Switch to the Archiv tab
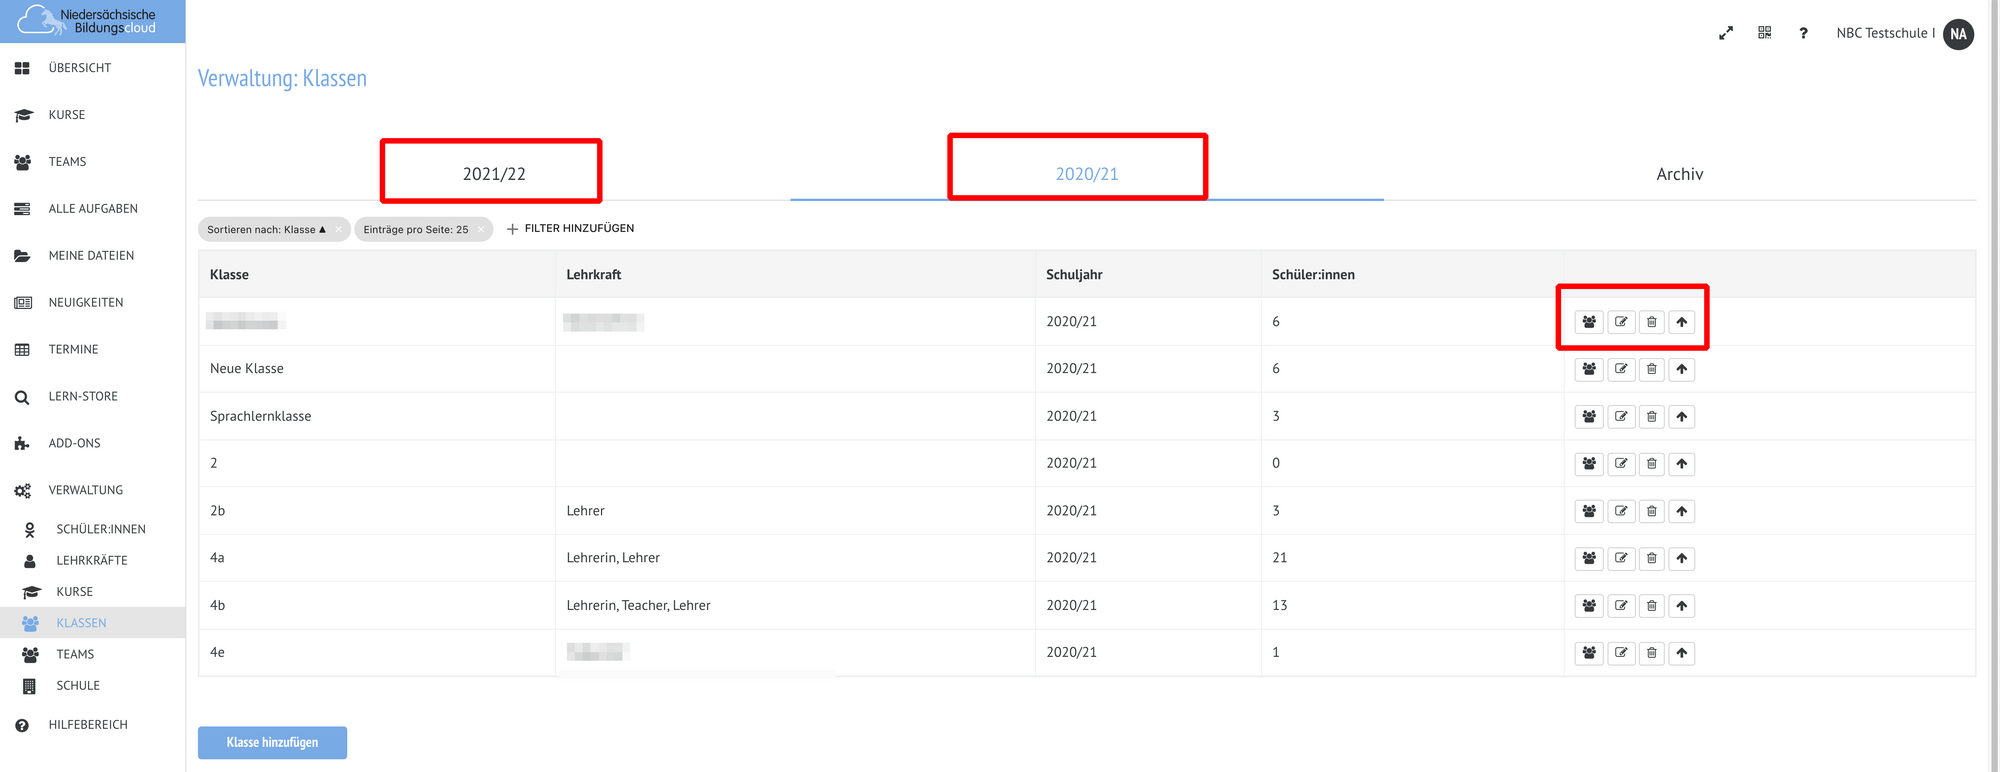2000x772 pixels. pos(1679,174)
